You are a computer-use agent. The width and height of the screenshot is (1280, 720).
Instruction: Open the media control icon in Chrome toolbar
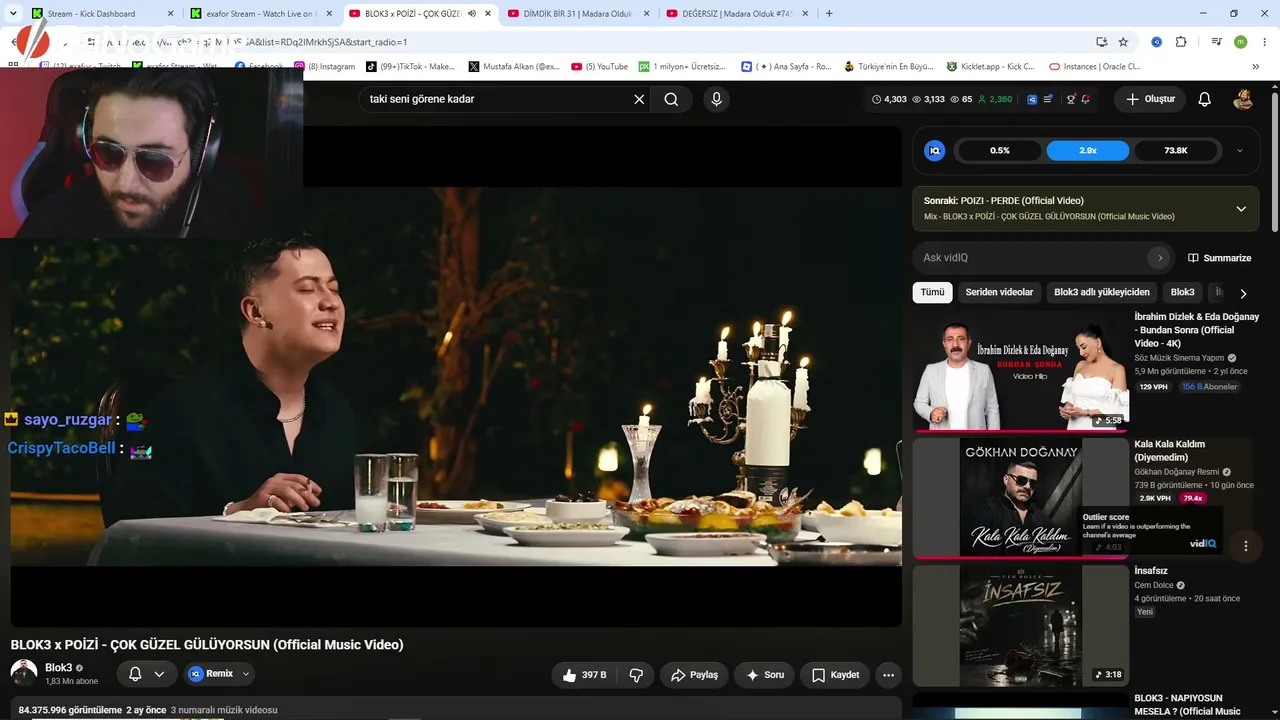pos(1216,42)
